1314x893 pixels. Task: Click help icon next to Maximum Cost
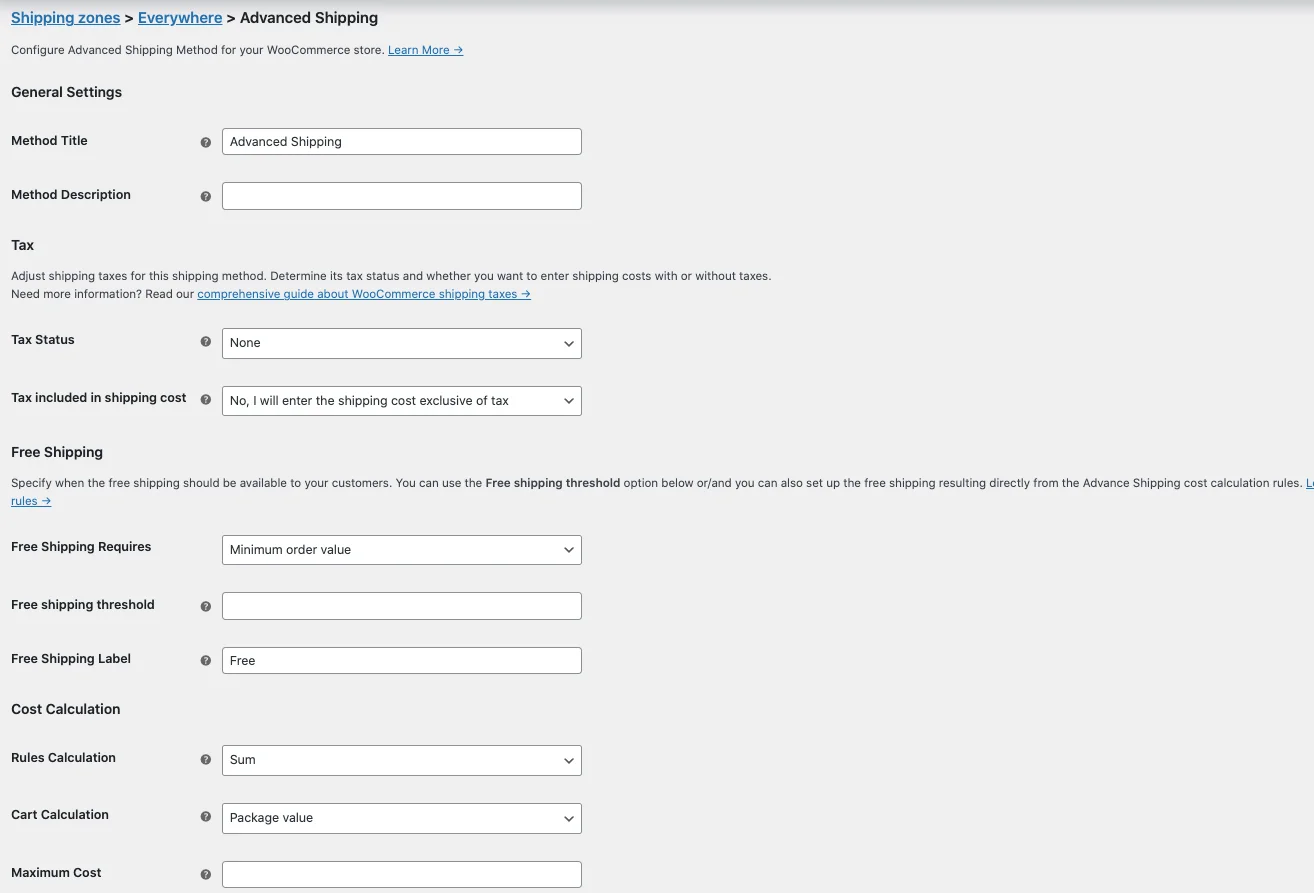(x=206, y=874)
